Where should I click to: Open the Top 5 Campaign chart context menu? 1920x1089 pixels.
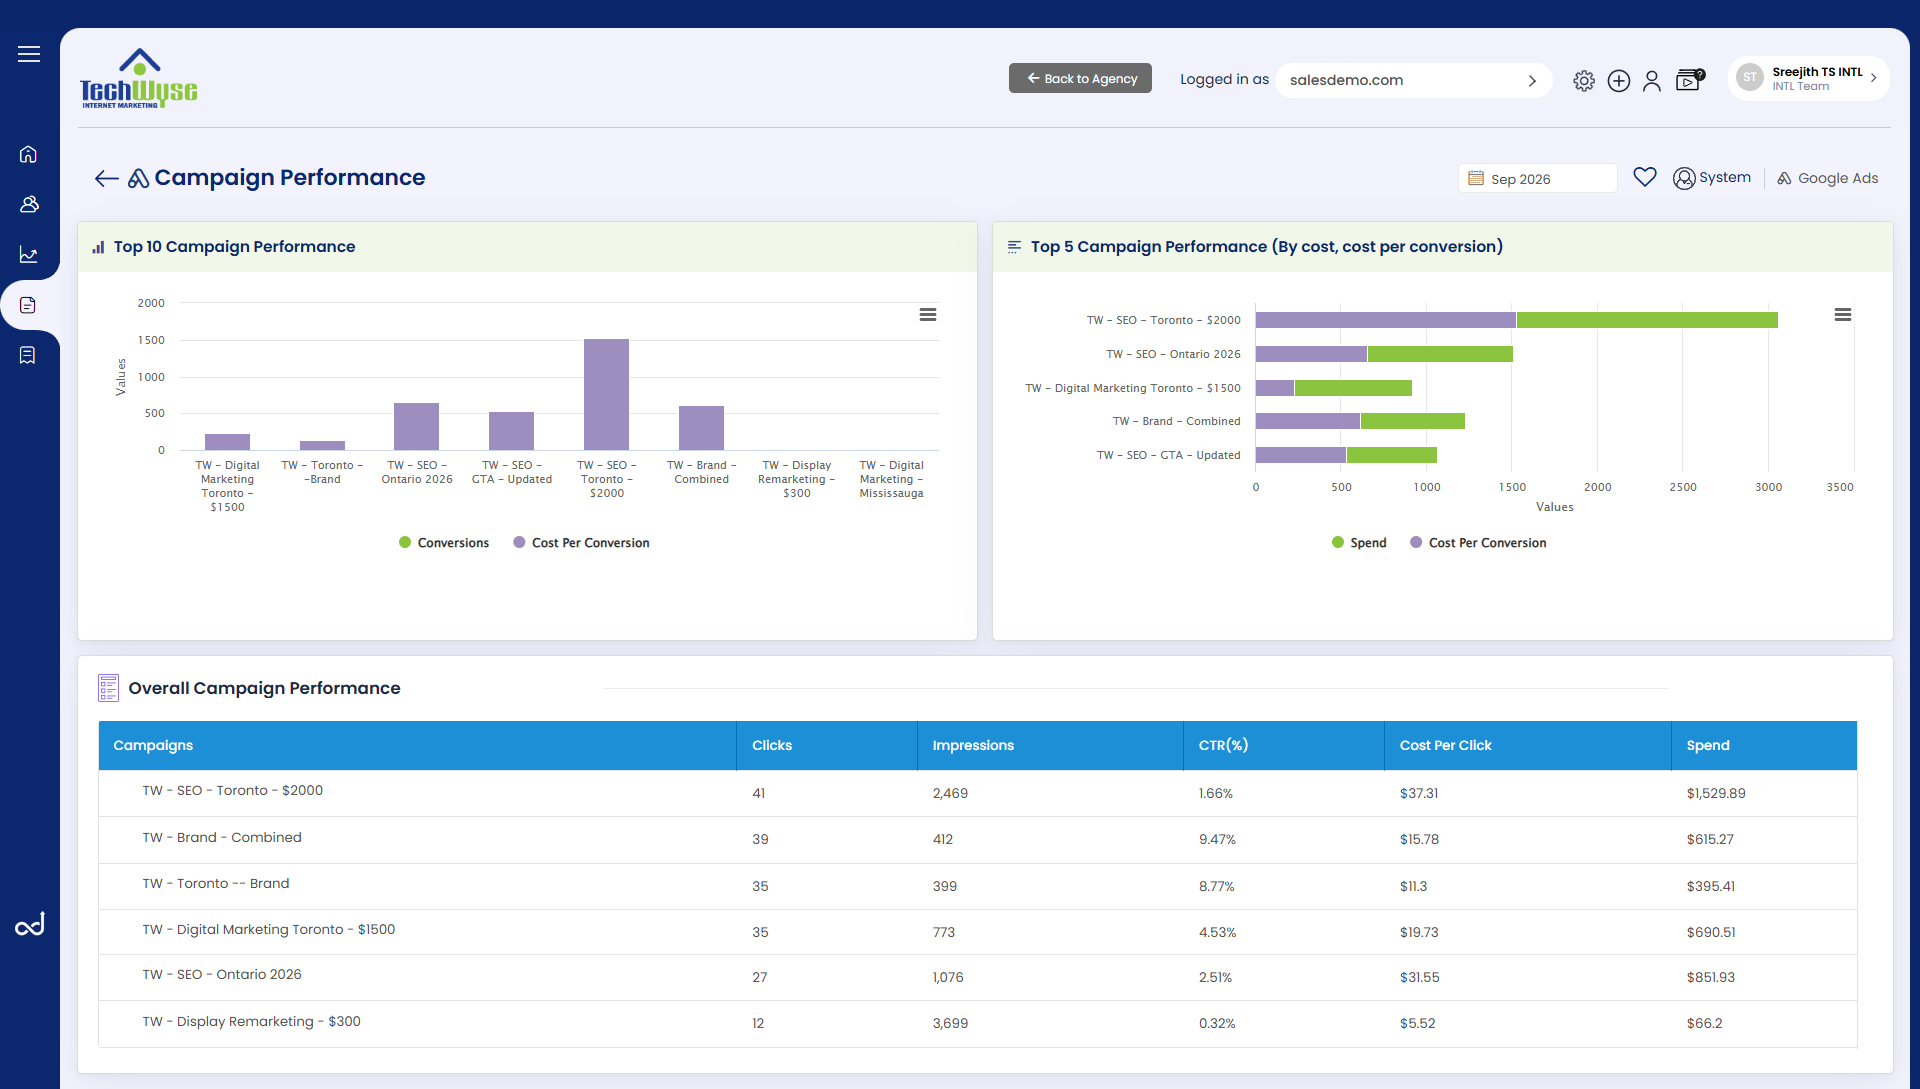(1843, 315)
